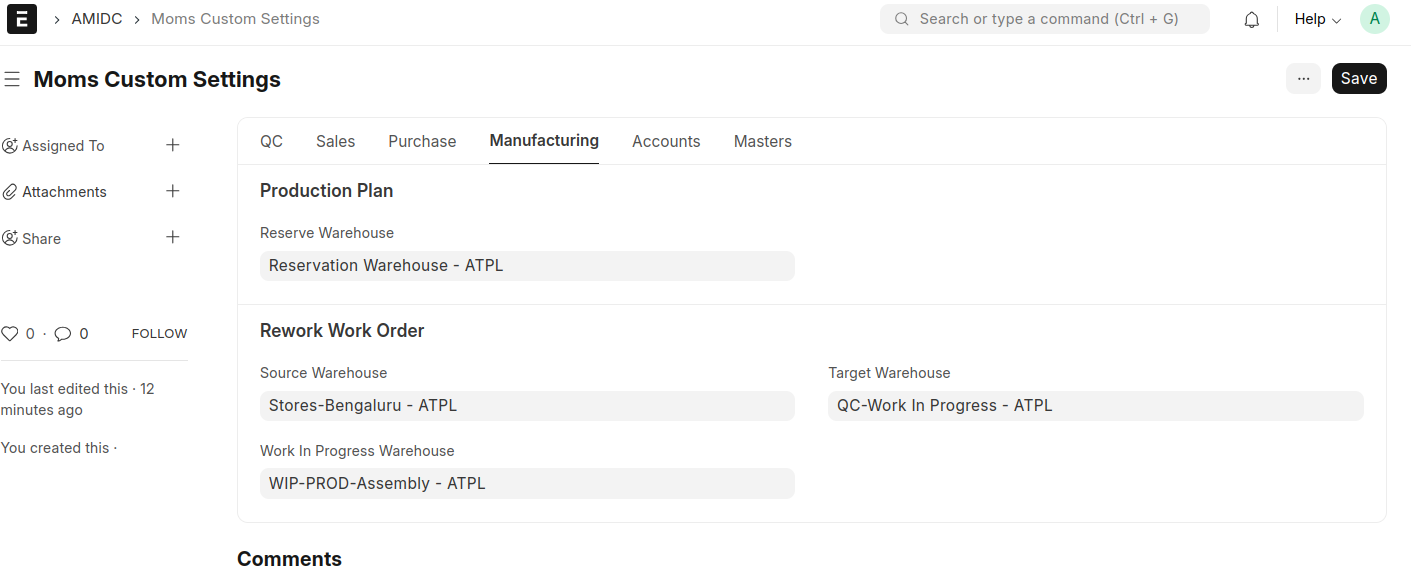
Task: Like the document with the heart icon
Action: coord(10,334)
